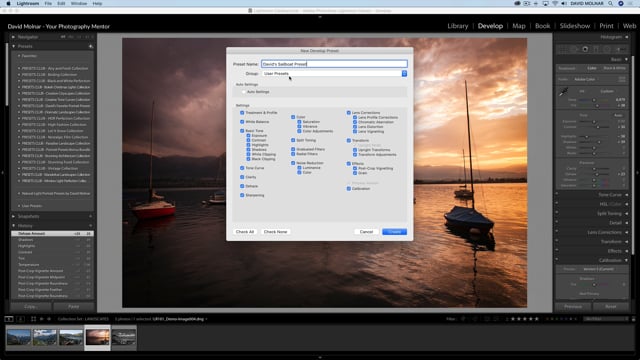This screenshot has width=640, height=360.
Task: Toggle the Post-Crop Vignetting checkbox
Action: click(355, 168)
